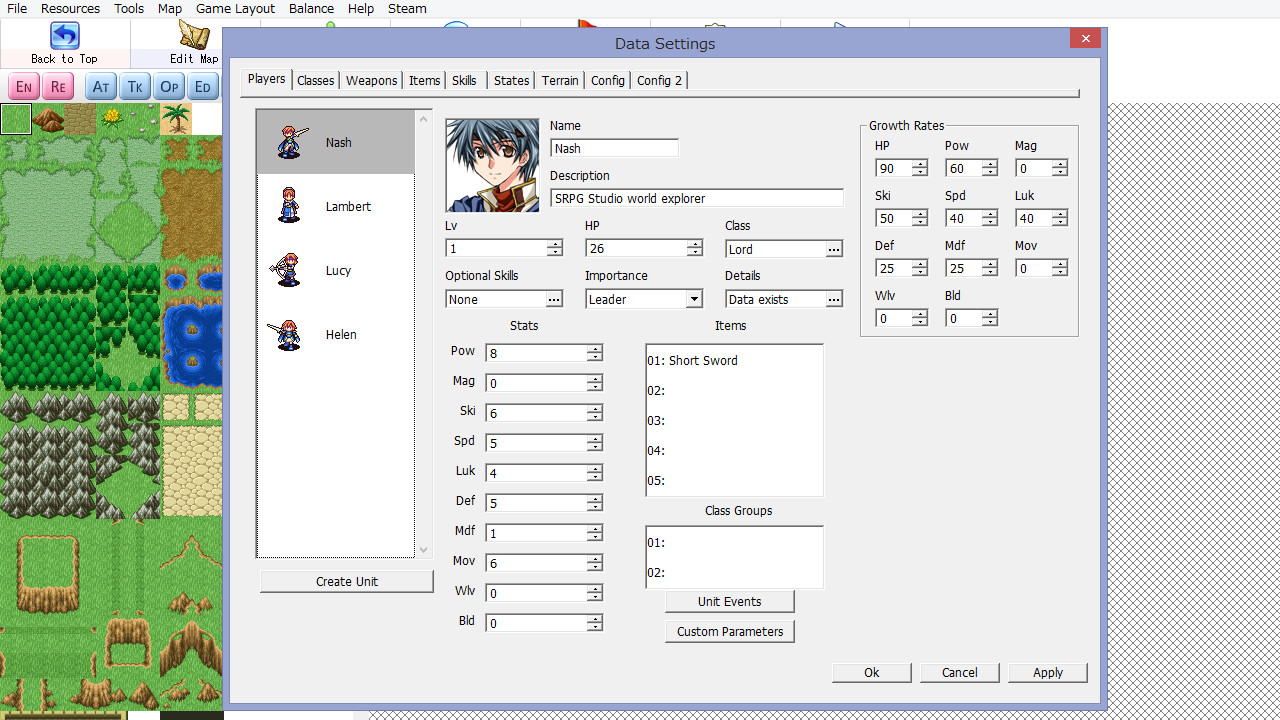Image resolution: width=1280 pixels, height=720 pixels.
Task: Select the At mode icon
Action: (100, 86)
